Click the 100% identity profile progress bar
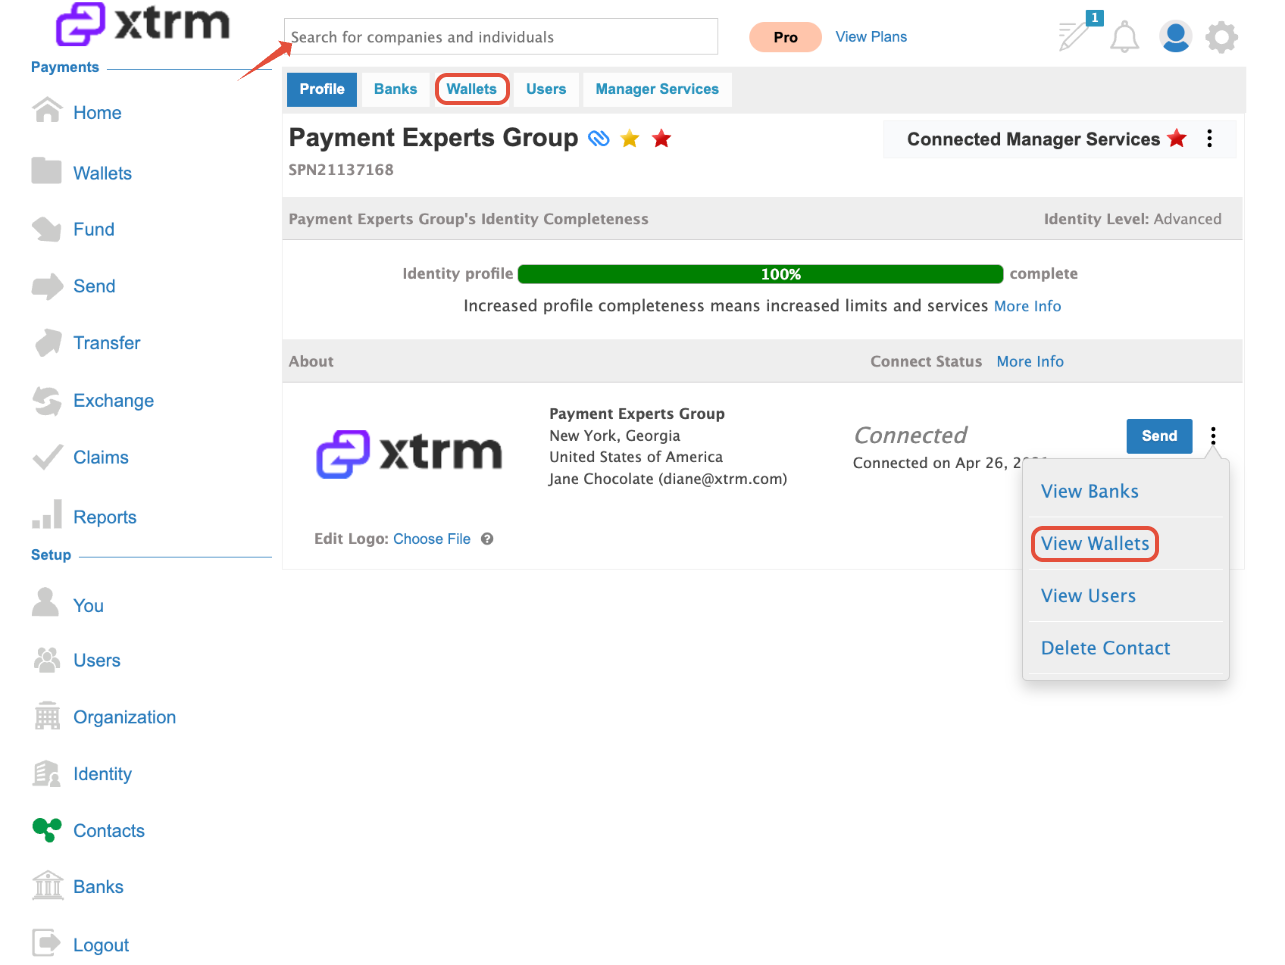 click(760, 274)
